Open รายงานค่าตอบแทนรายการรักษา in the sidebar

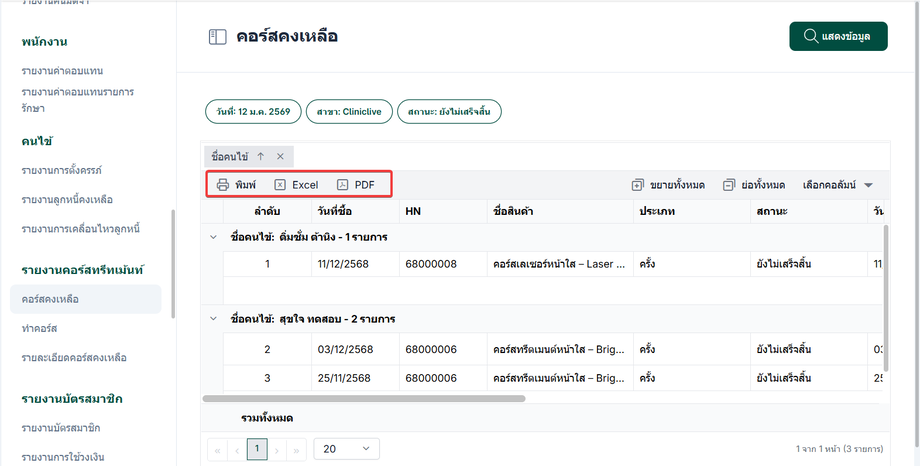[78, 100]
